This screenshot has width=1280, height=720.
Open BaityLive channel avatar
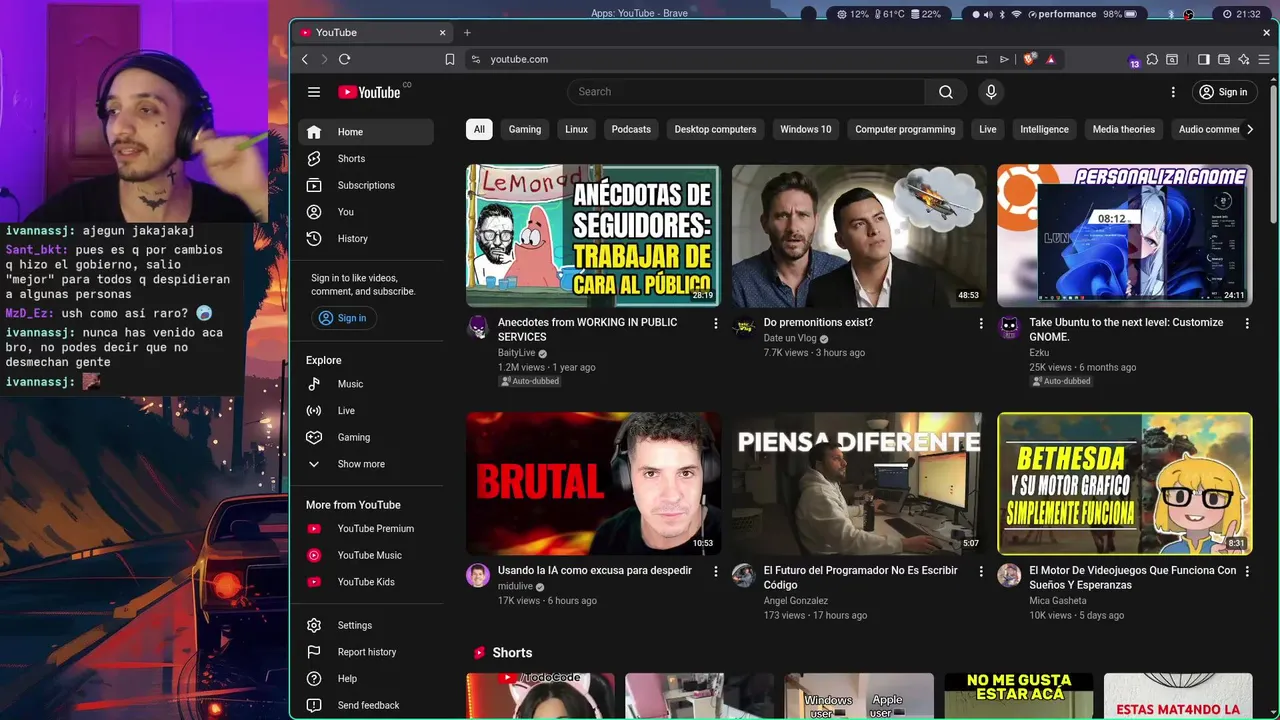pyautogui.click(x=478, y=327)
